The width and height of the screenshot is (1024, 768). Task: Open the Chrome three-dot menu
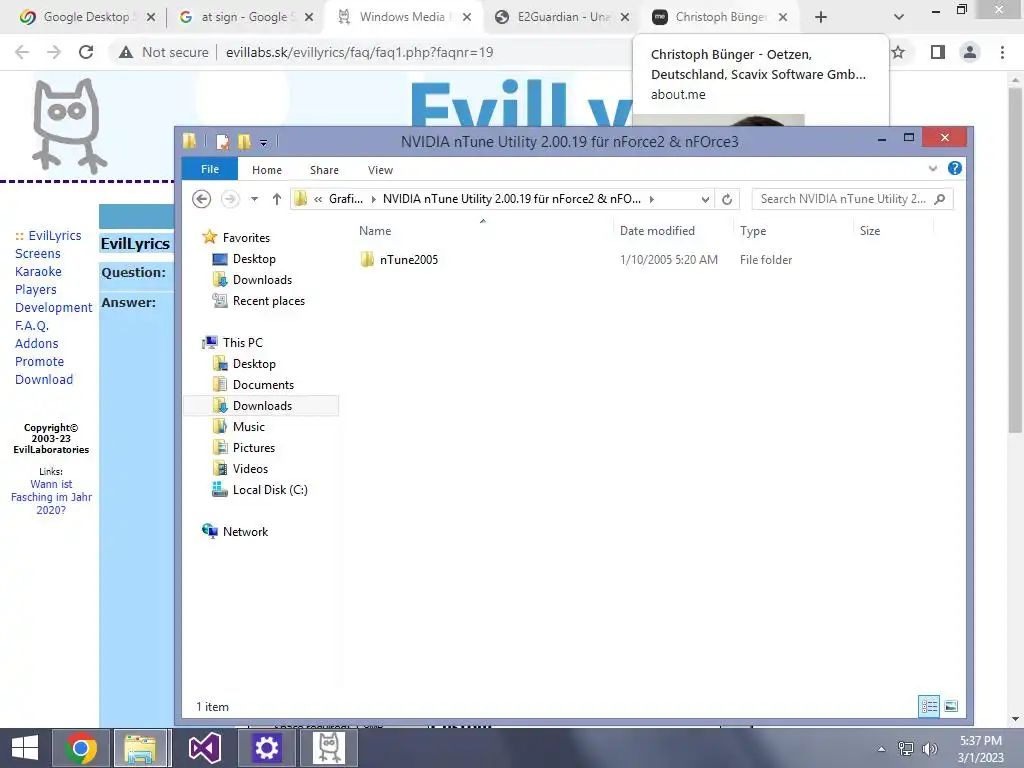[1002, 52]
